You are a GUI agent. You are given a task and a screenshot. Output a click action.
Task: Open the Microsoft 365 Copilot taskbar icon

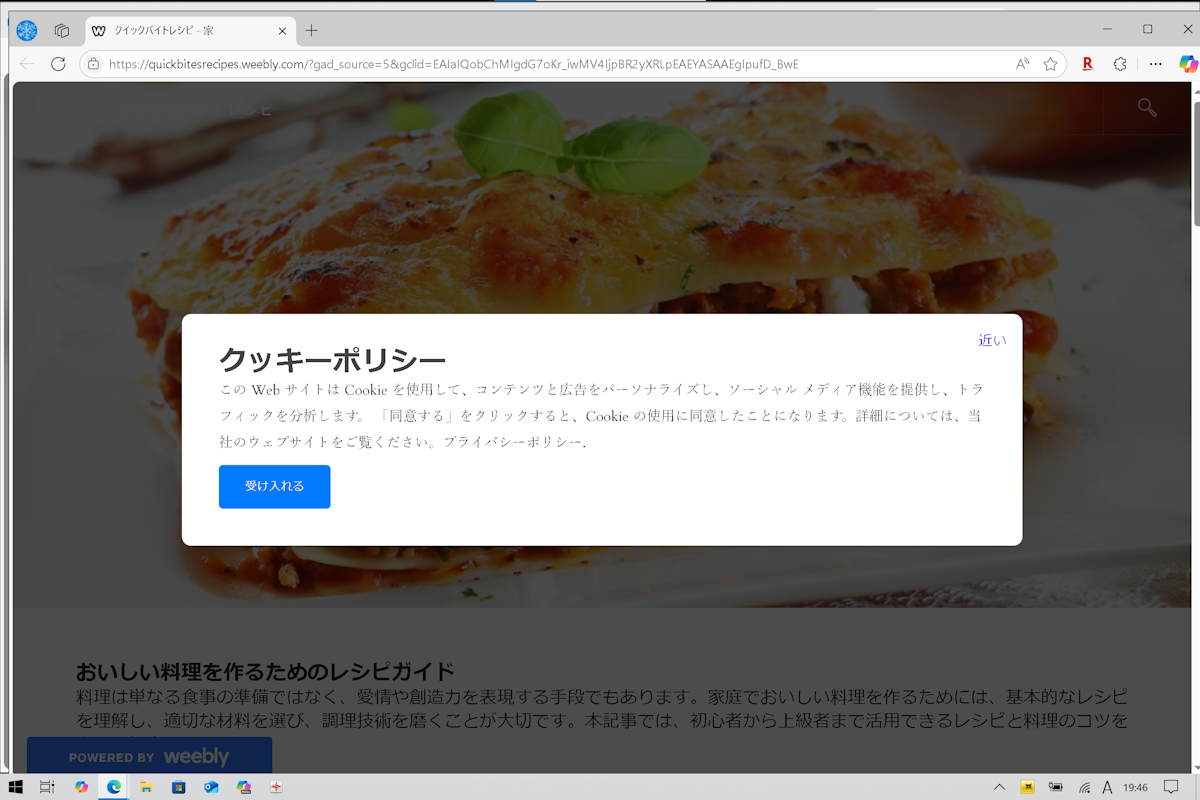click(x=243, y=787)
